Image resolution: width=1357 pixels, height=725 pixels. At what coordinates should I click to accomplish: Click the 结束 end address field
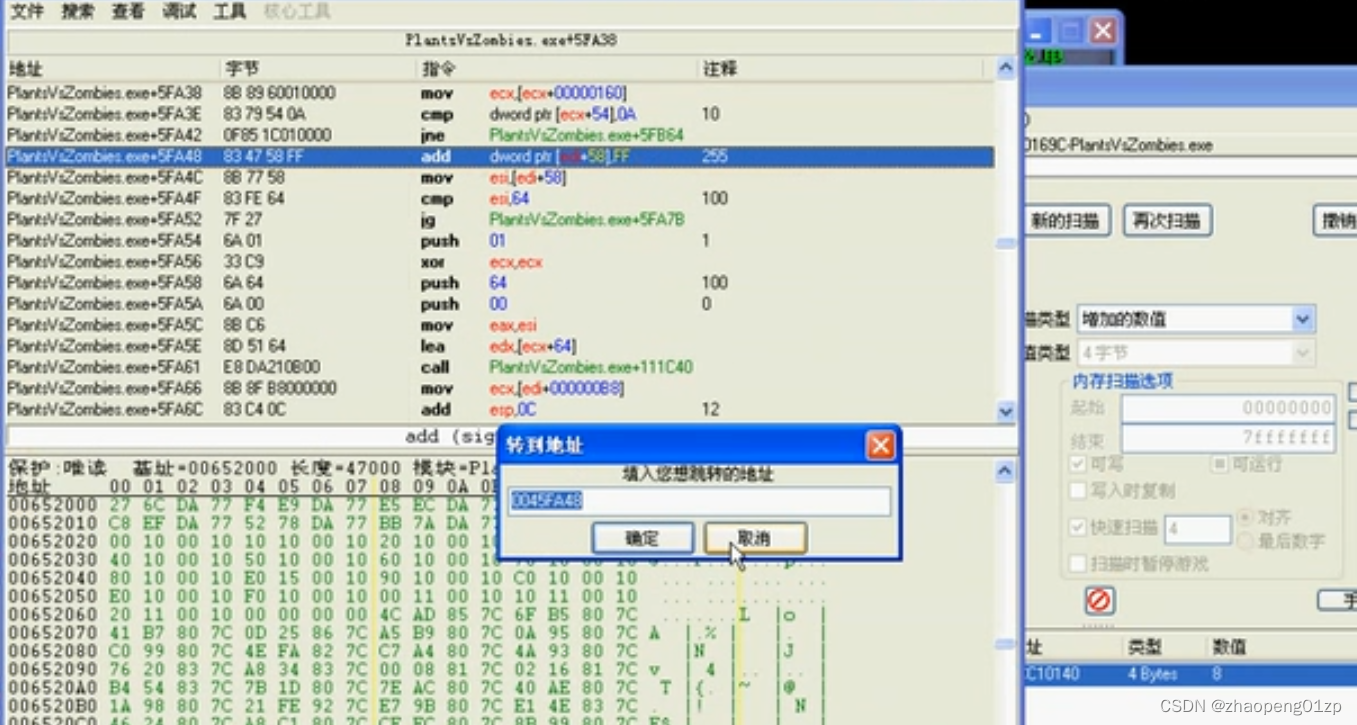1228,438
